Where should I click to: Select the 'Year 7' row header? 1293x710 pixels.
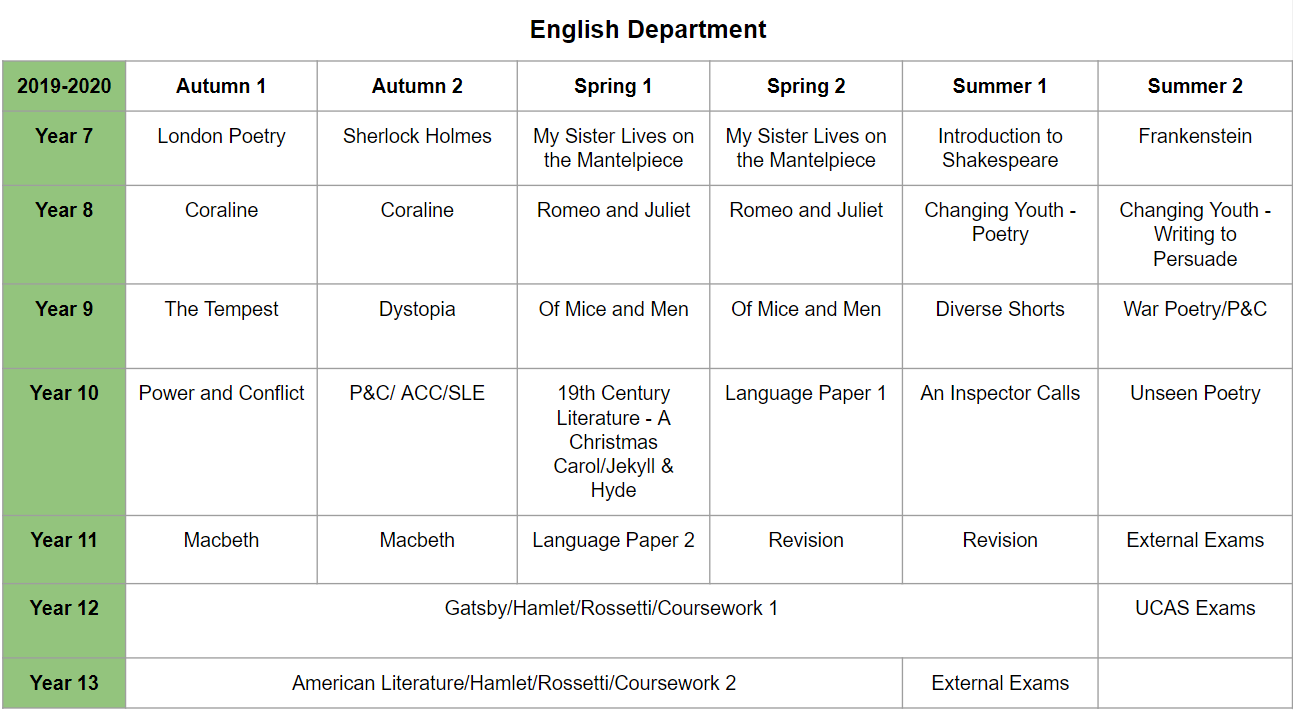(64, 148)
